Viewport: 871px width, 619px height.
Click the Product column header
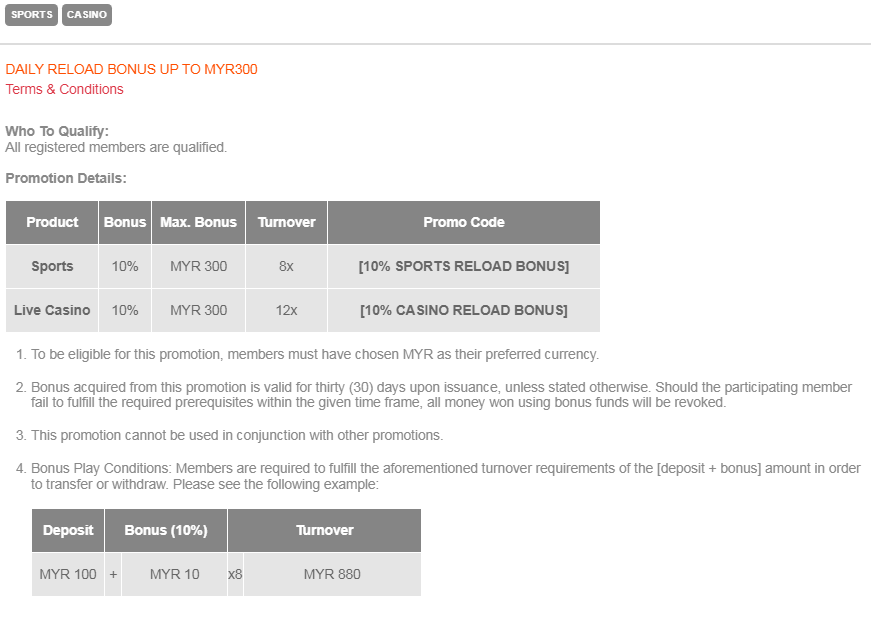pyautogui.click(x=52, y=222)
